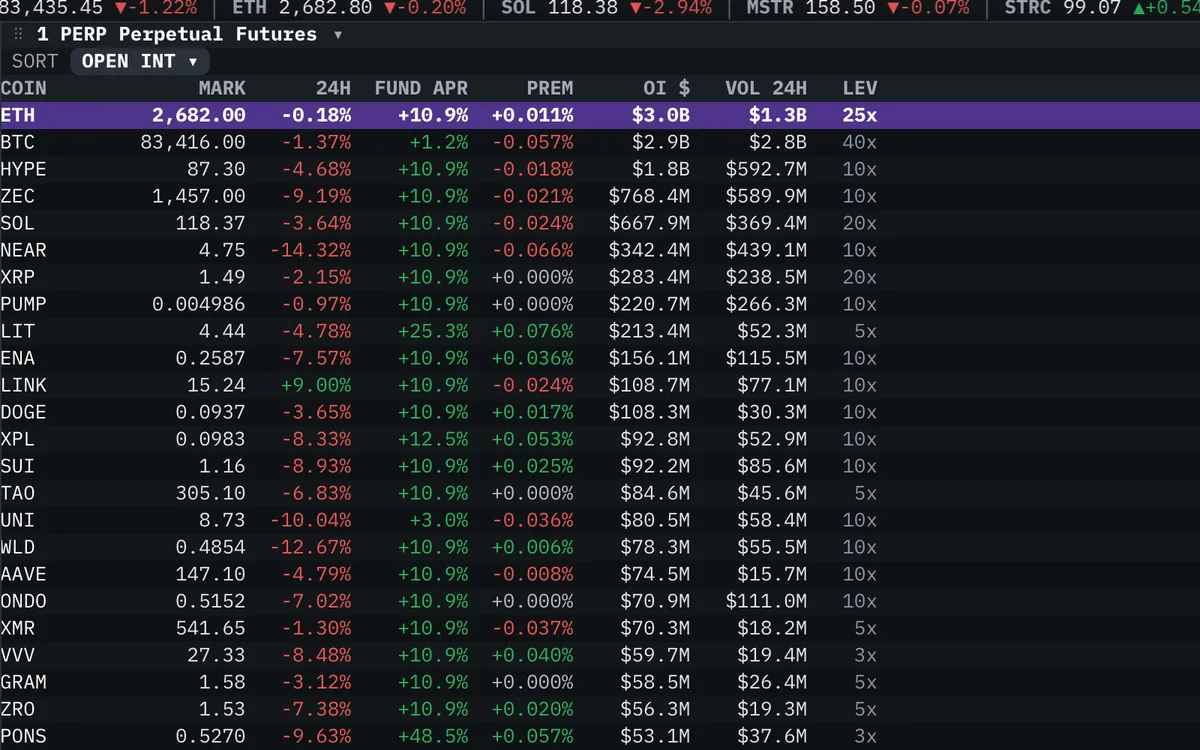Sort by the FUND APR column header

tap(421, 88)
